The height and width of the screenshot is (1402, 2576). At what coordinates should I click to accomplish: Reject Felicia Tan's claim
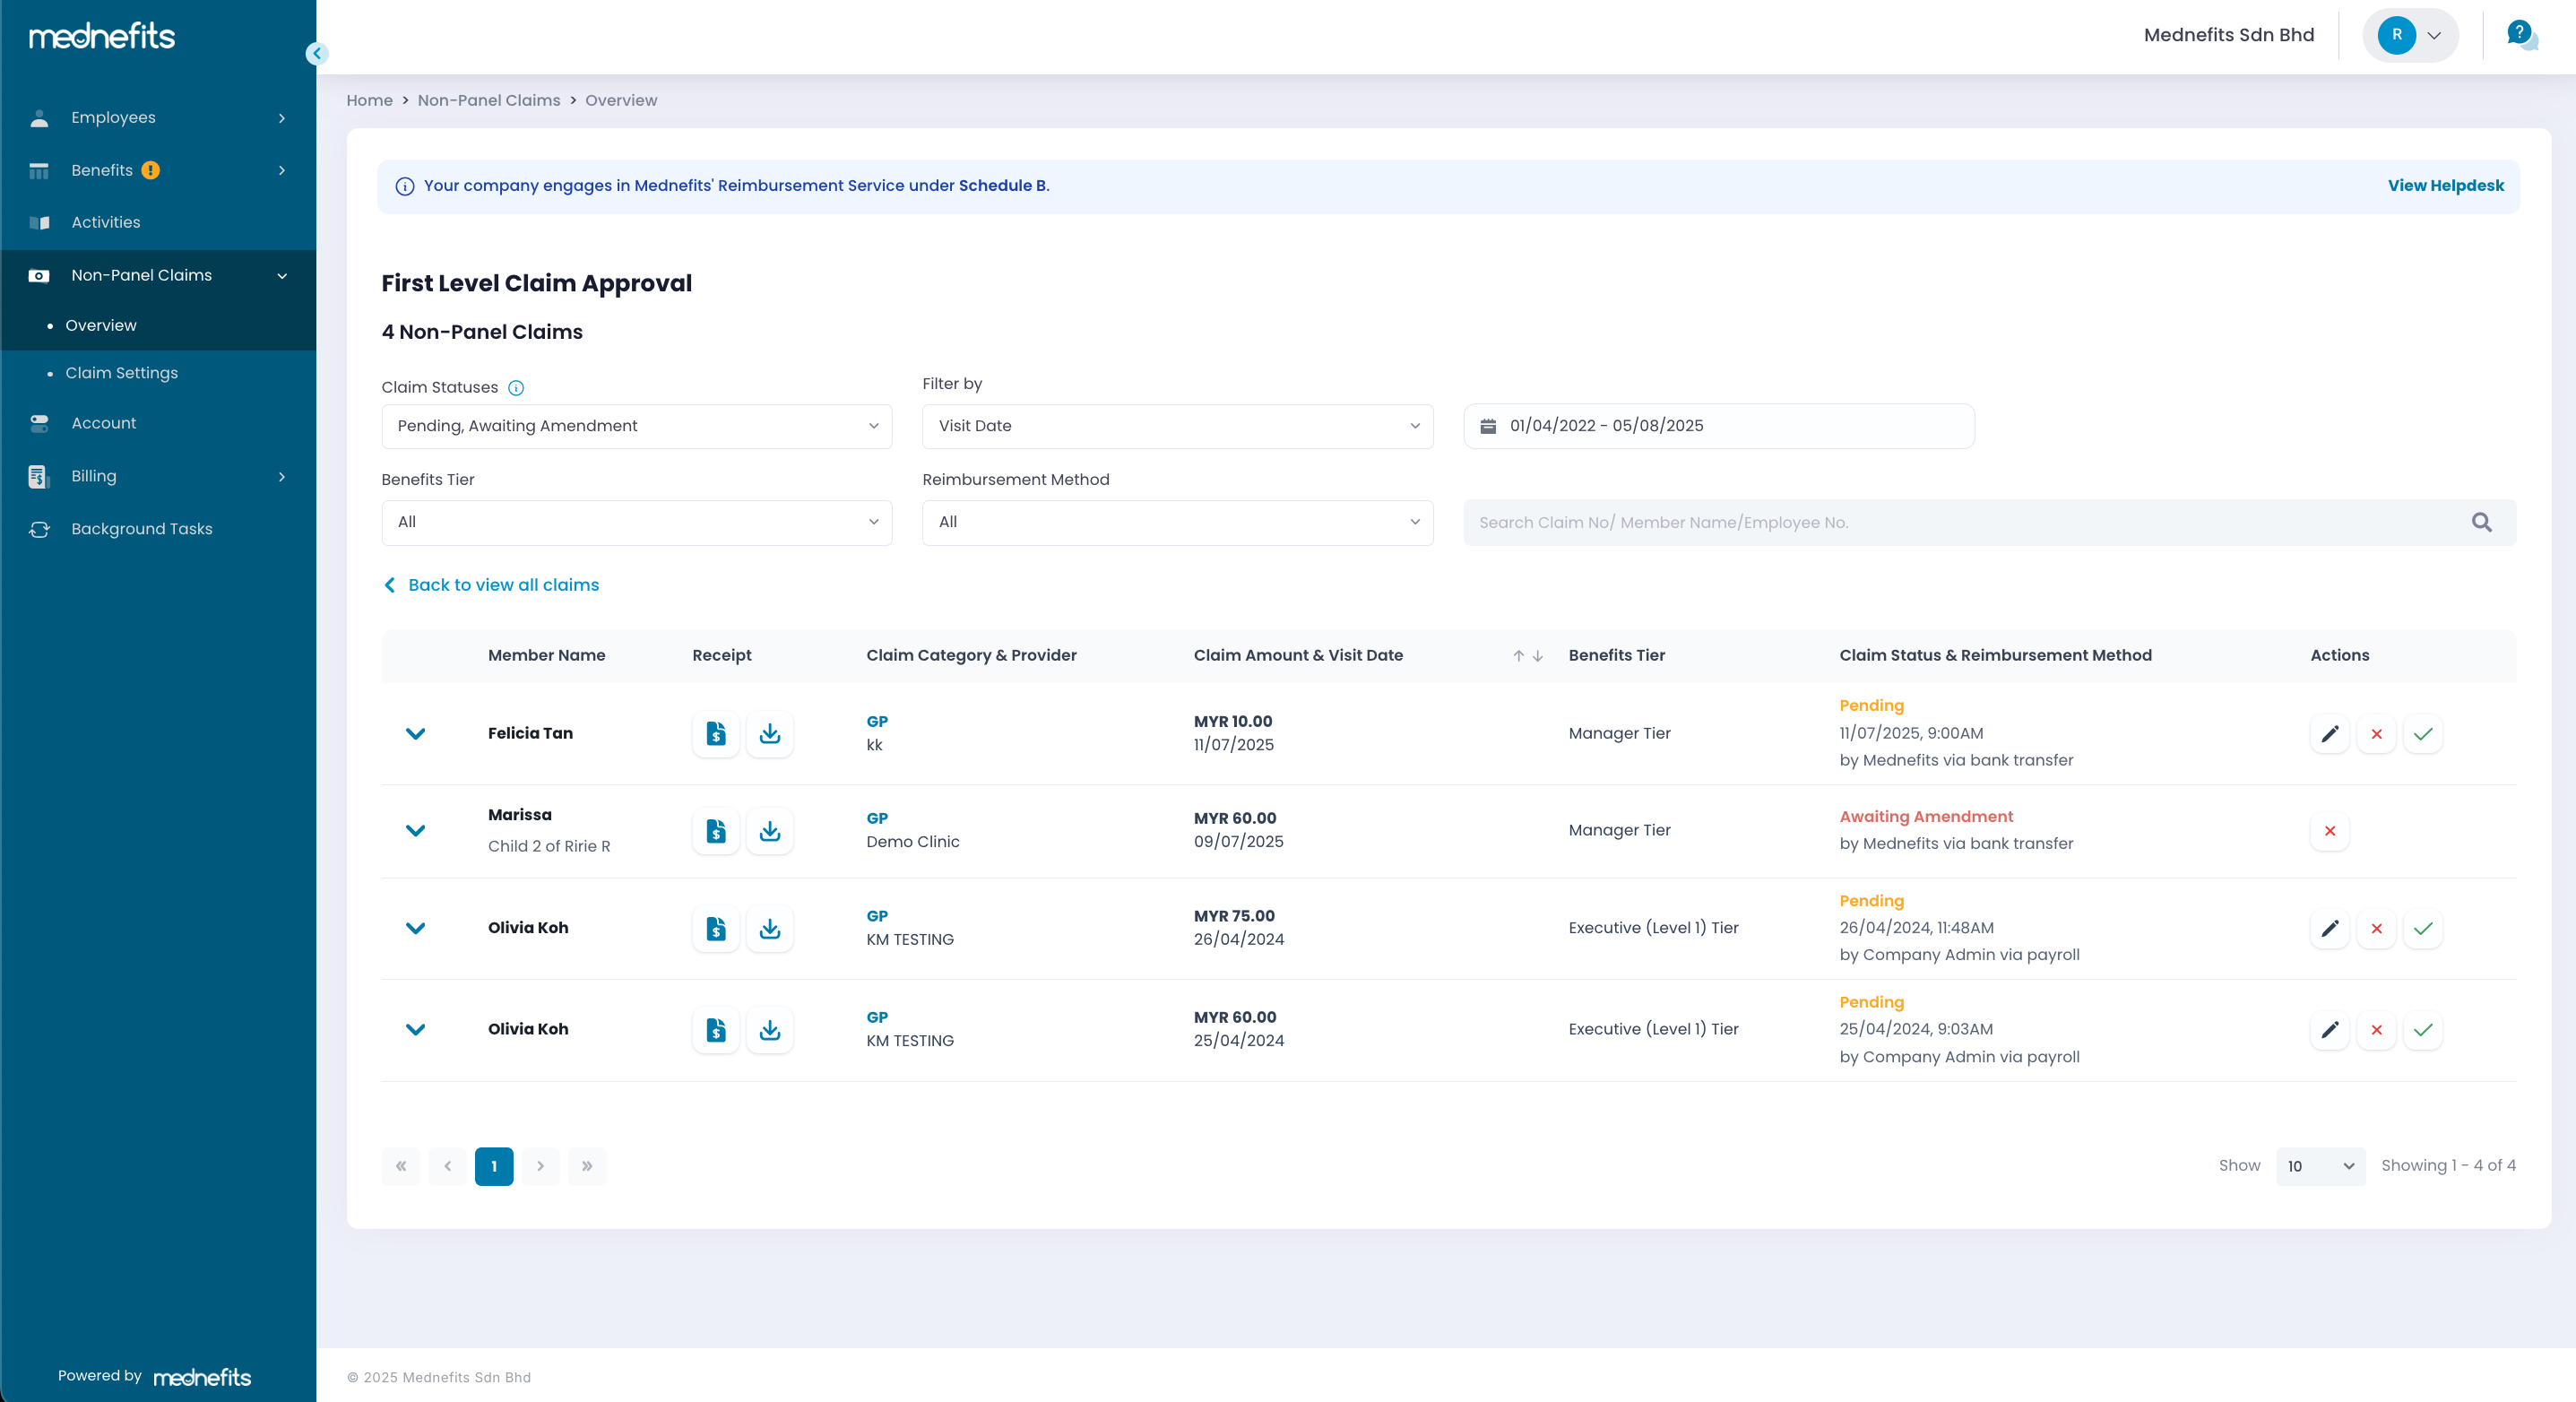point(2377,733)
